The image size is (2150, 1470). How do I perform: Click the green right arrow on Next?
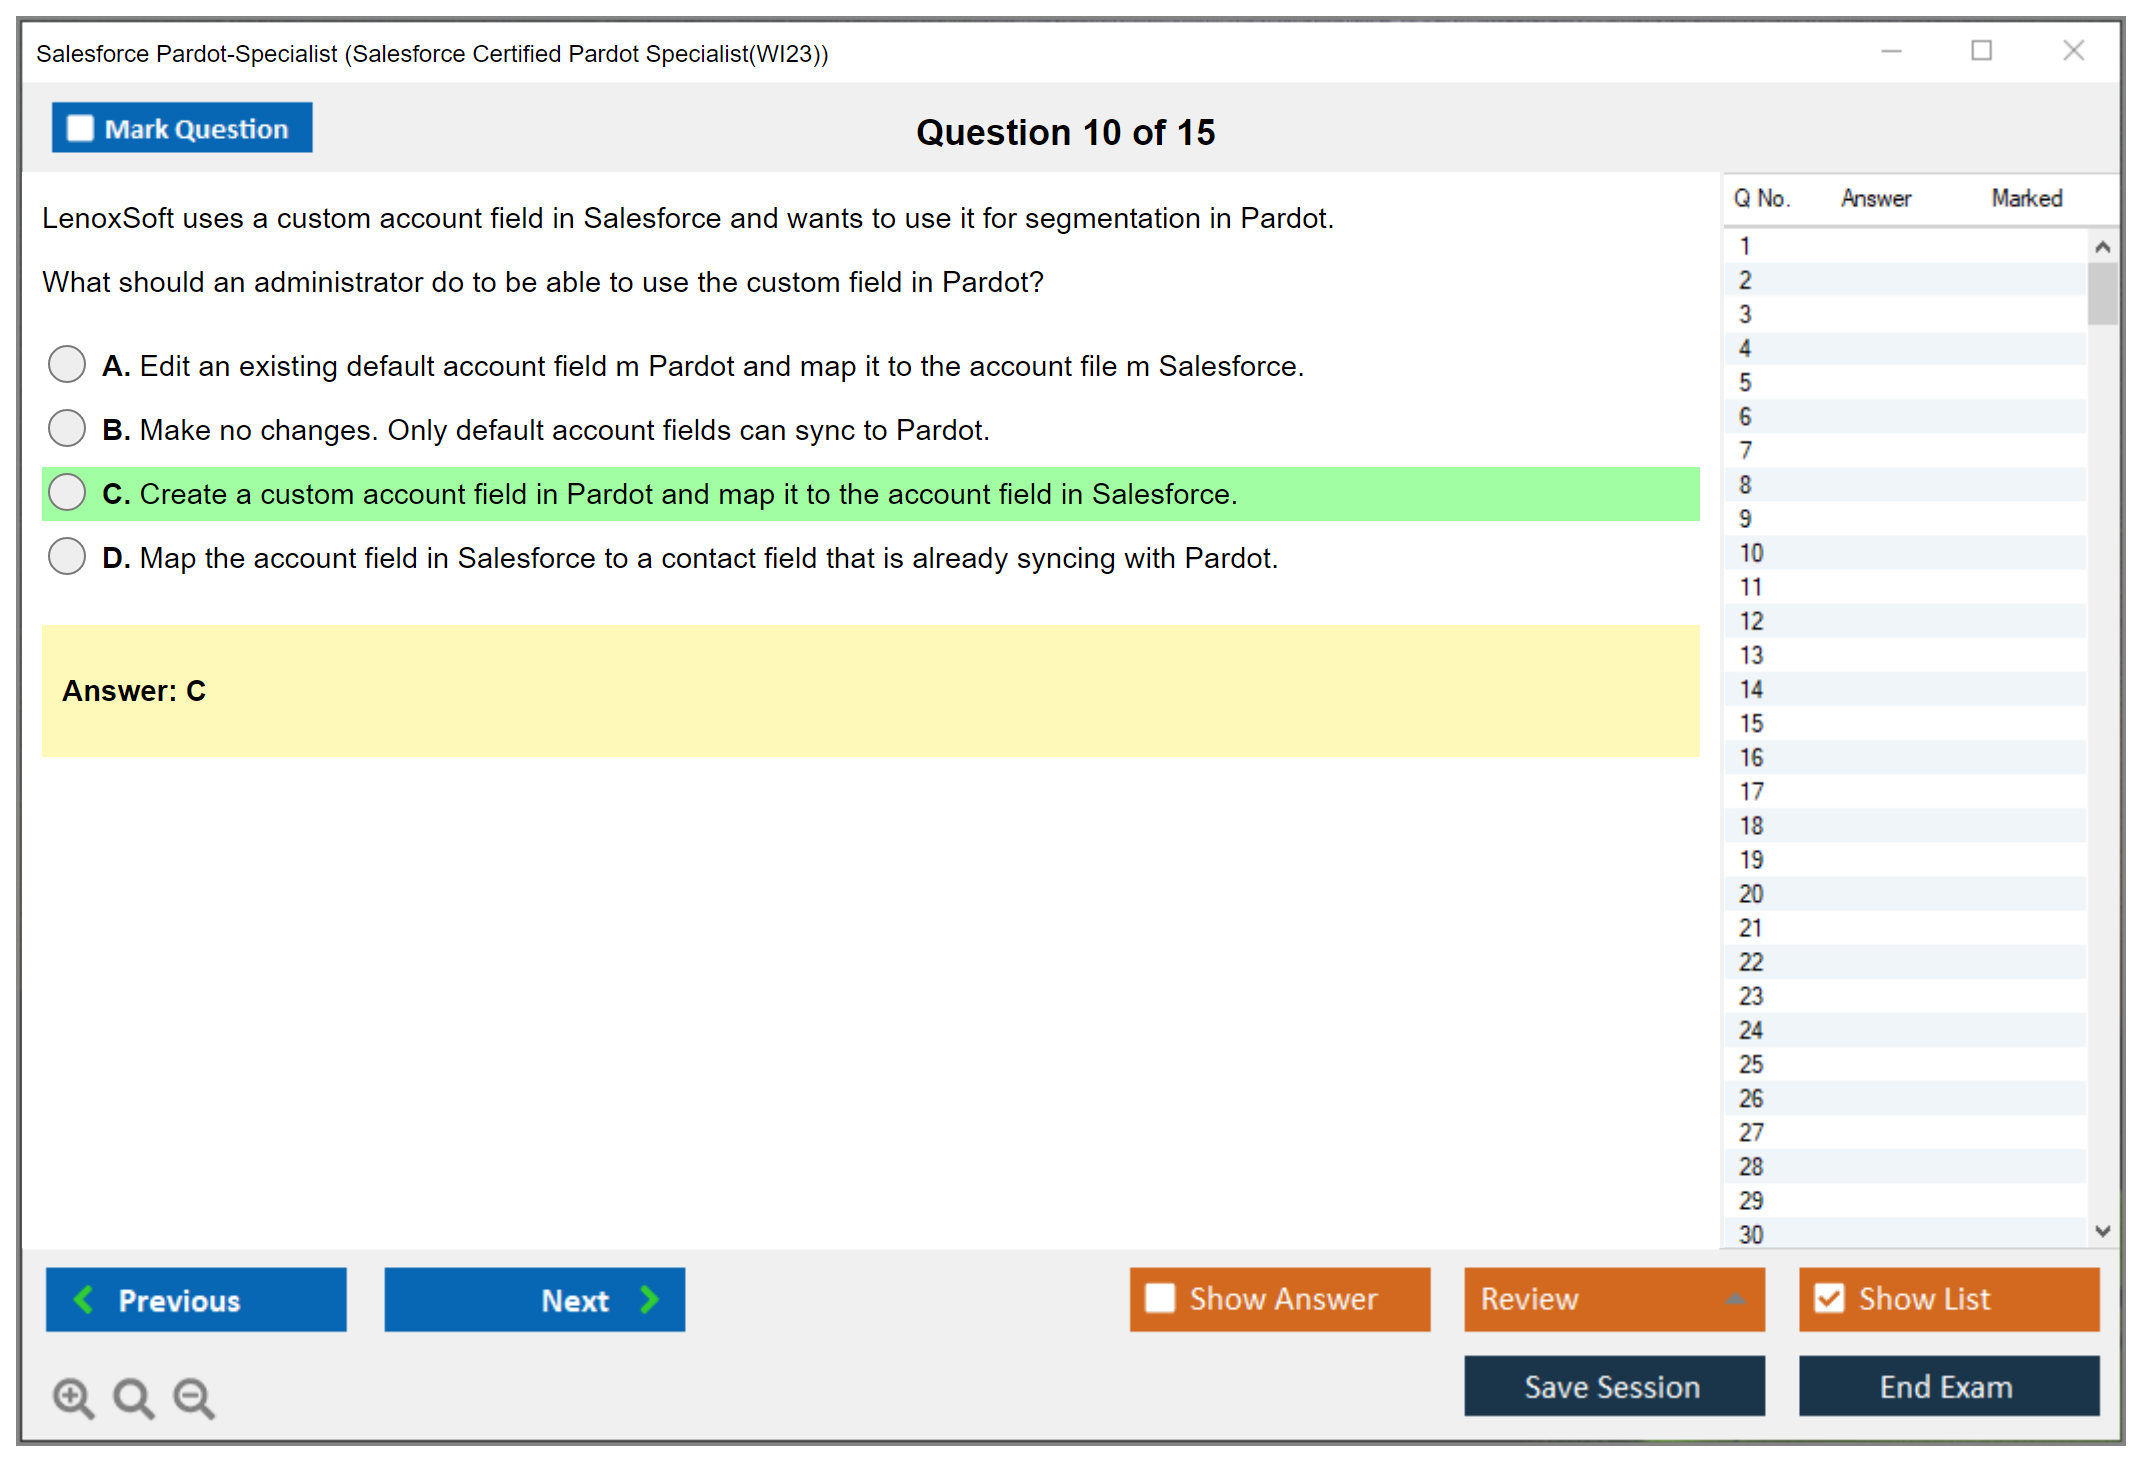(x=649, y=1299)
